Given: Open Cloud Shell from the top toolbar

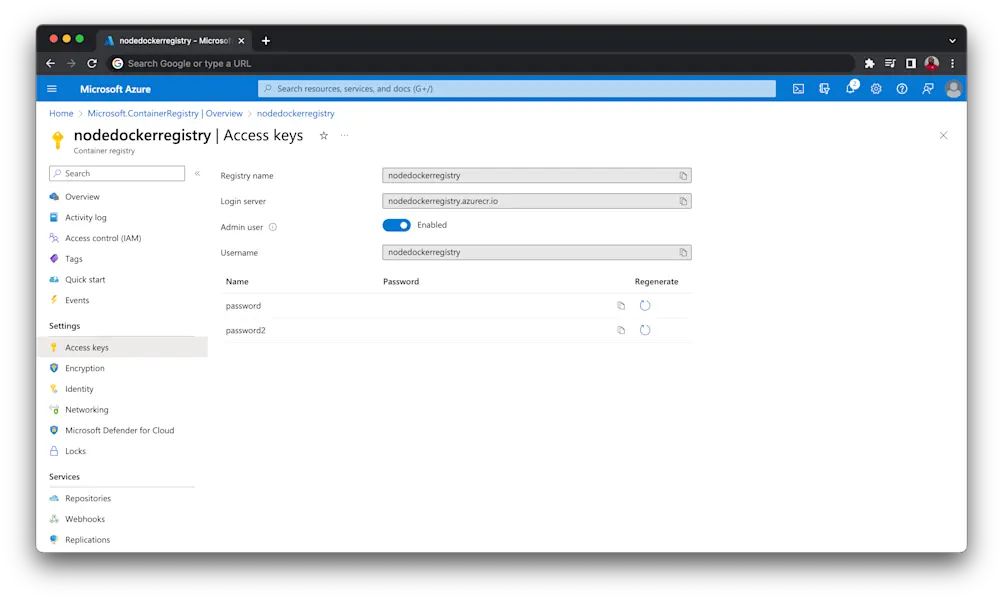Looking at the screenshot, I should [797, 88].
